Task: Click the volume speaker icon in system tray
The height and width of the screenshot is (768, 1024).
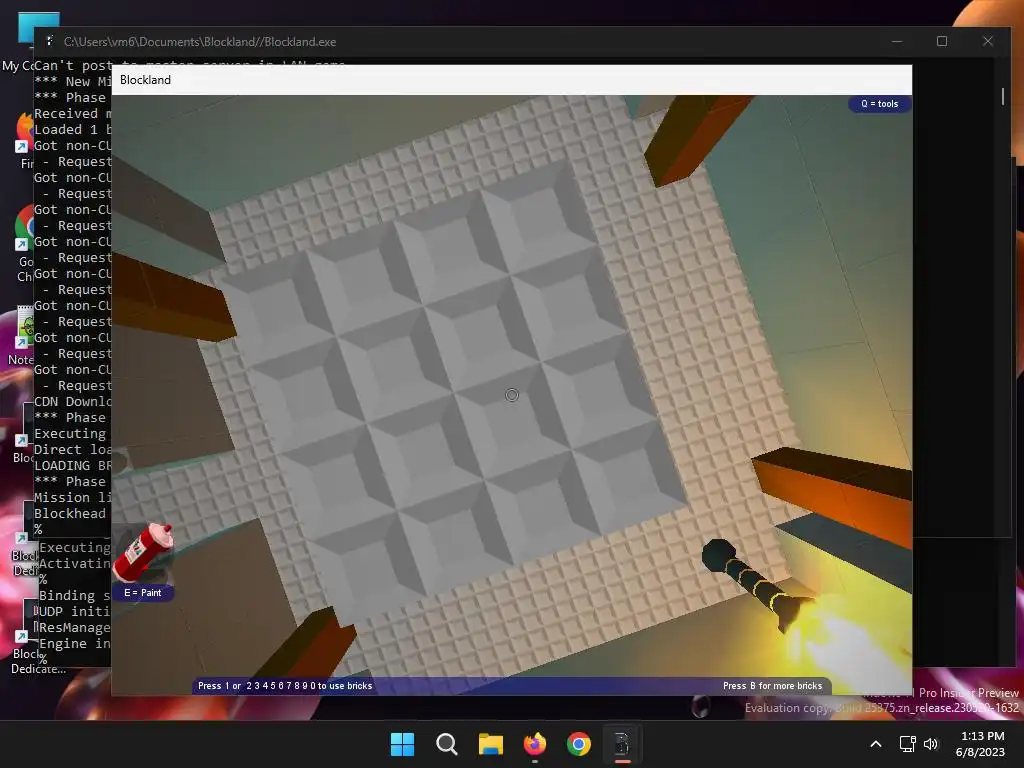Action: [931, 744]
